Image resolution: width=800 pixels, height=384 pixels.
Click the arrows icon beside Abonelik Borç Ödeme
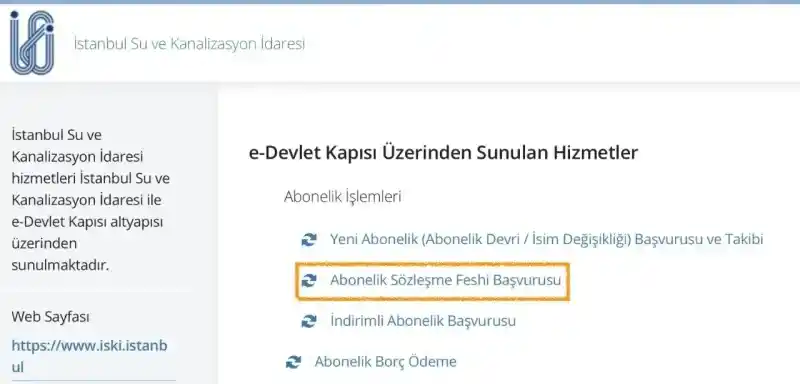coord(293,362)
